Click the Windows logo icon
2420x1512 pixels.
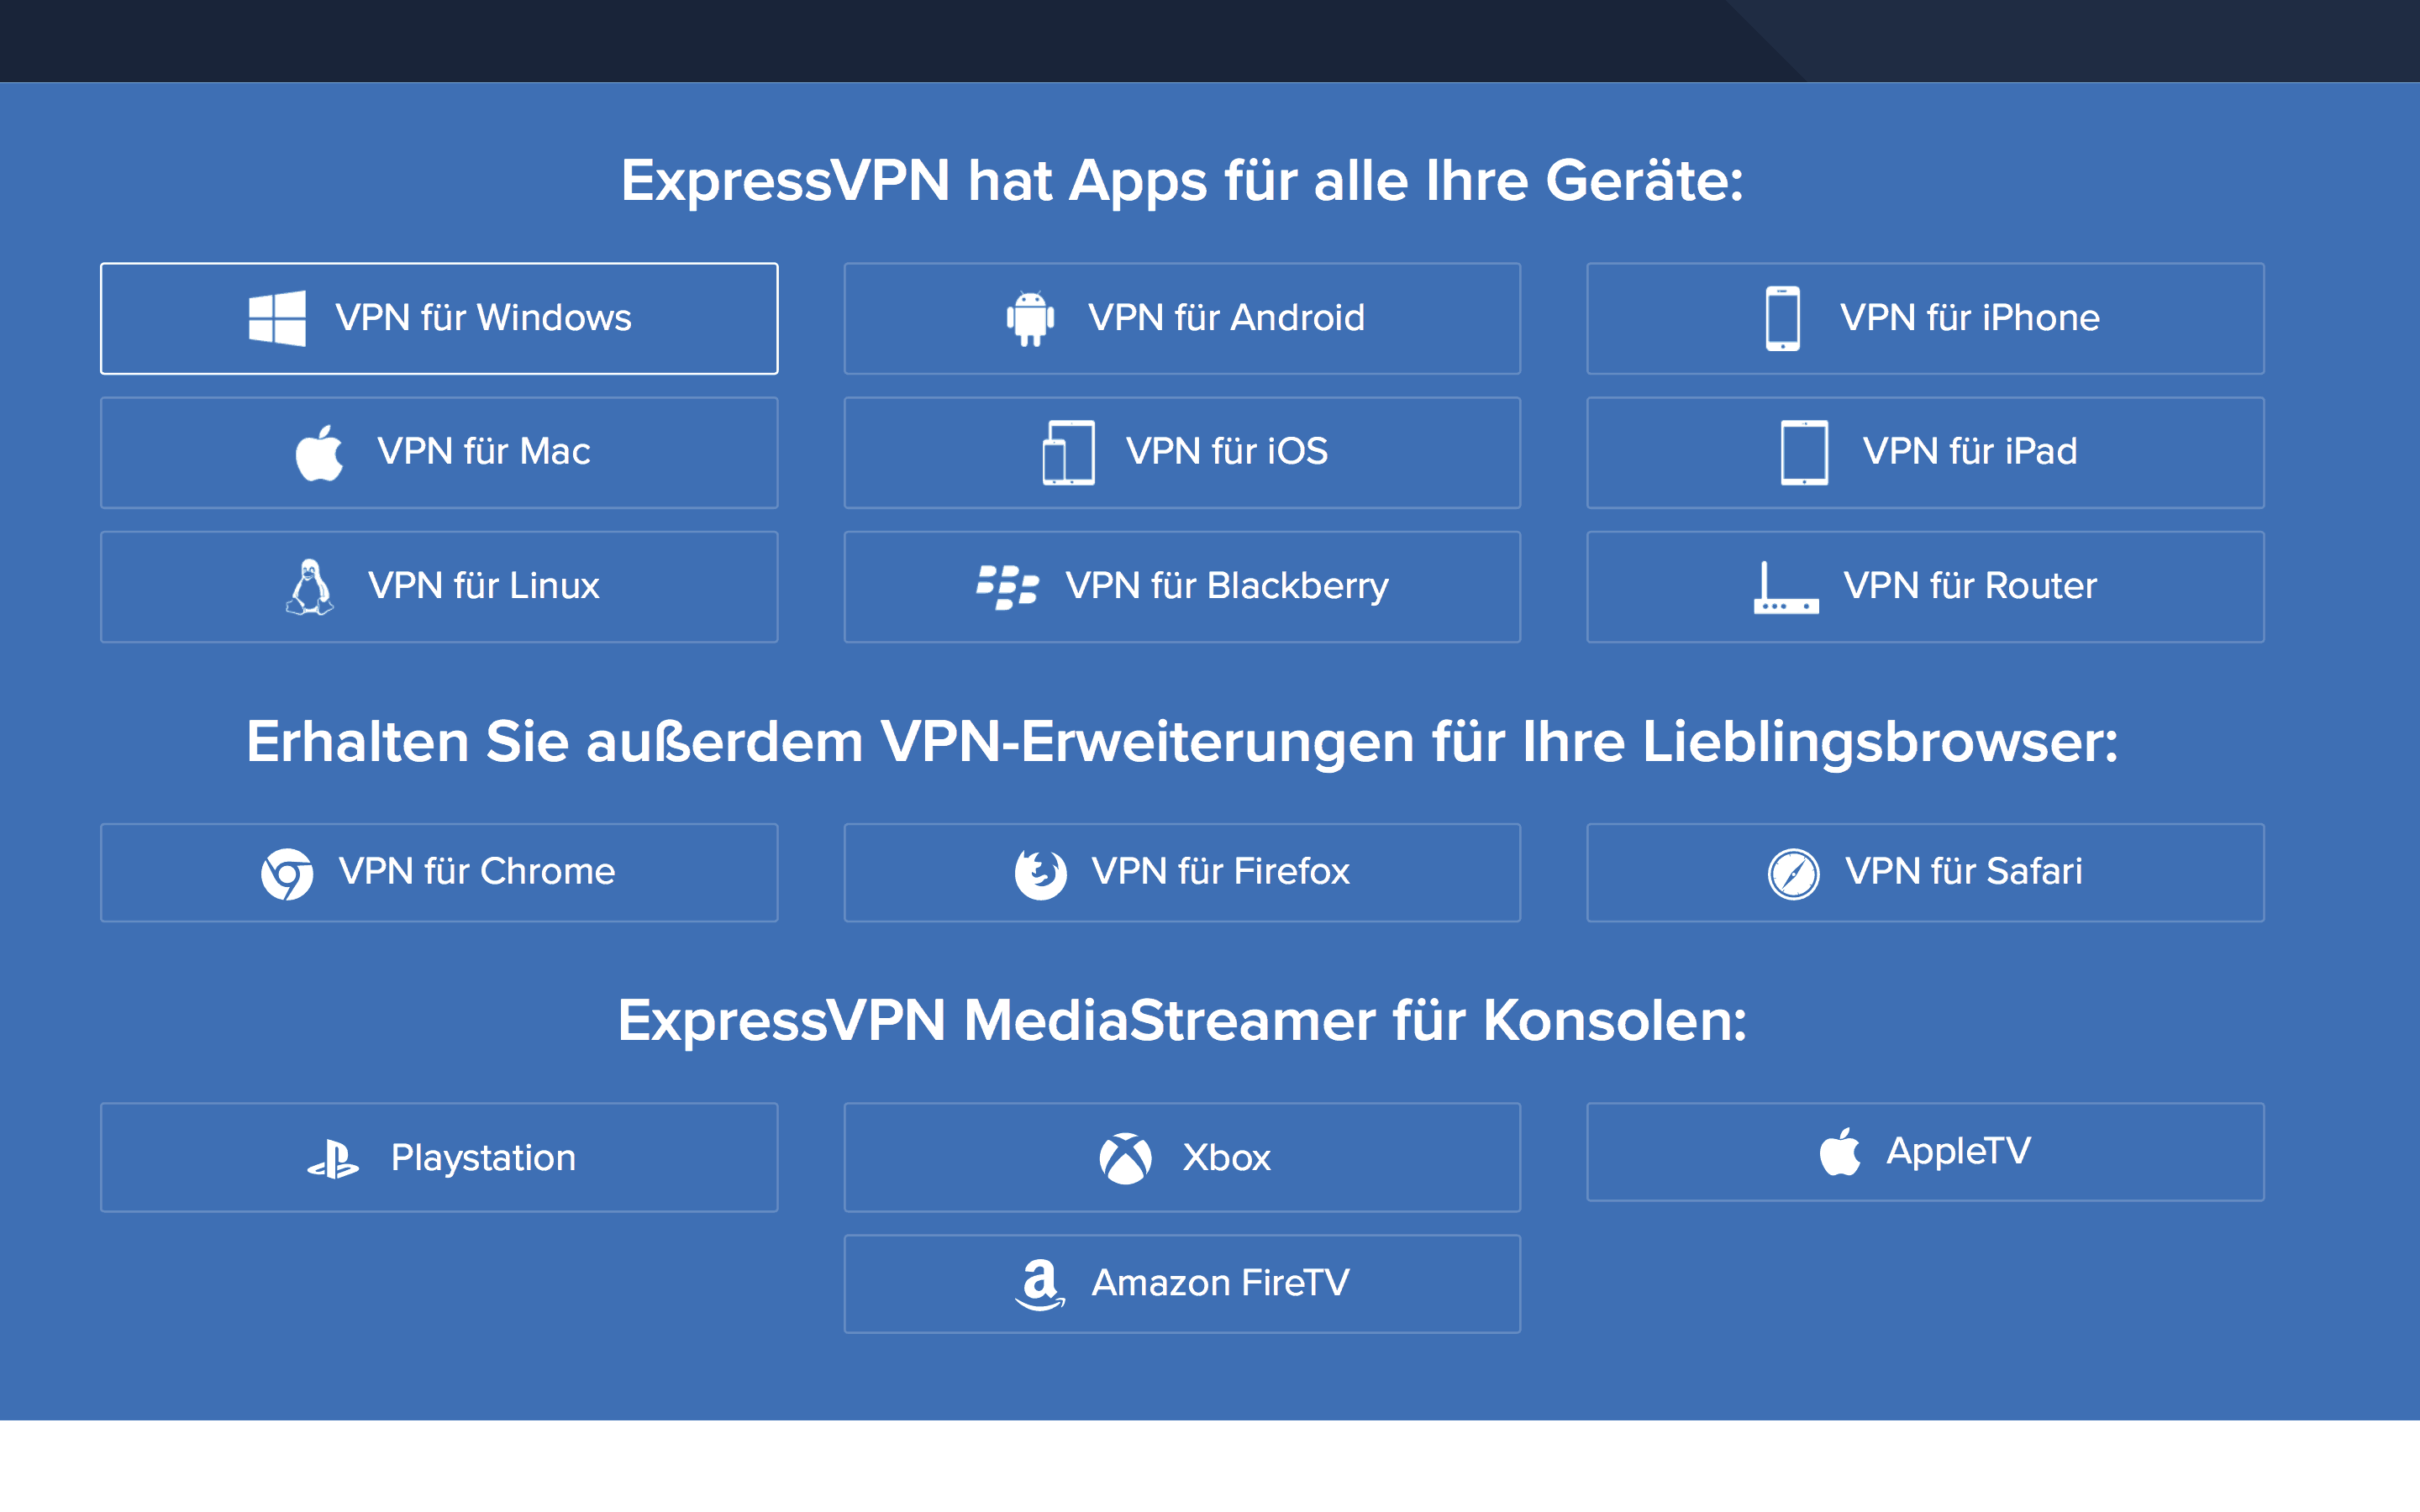(277, 318)
